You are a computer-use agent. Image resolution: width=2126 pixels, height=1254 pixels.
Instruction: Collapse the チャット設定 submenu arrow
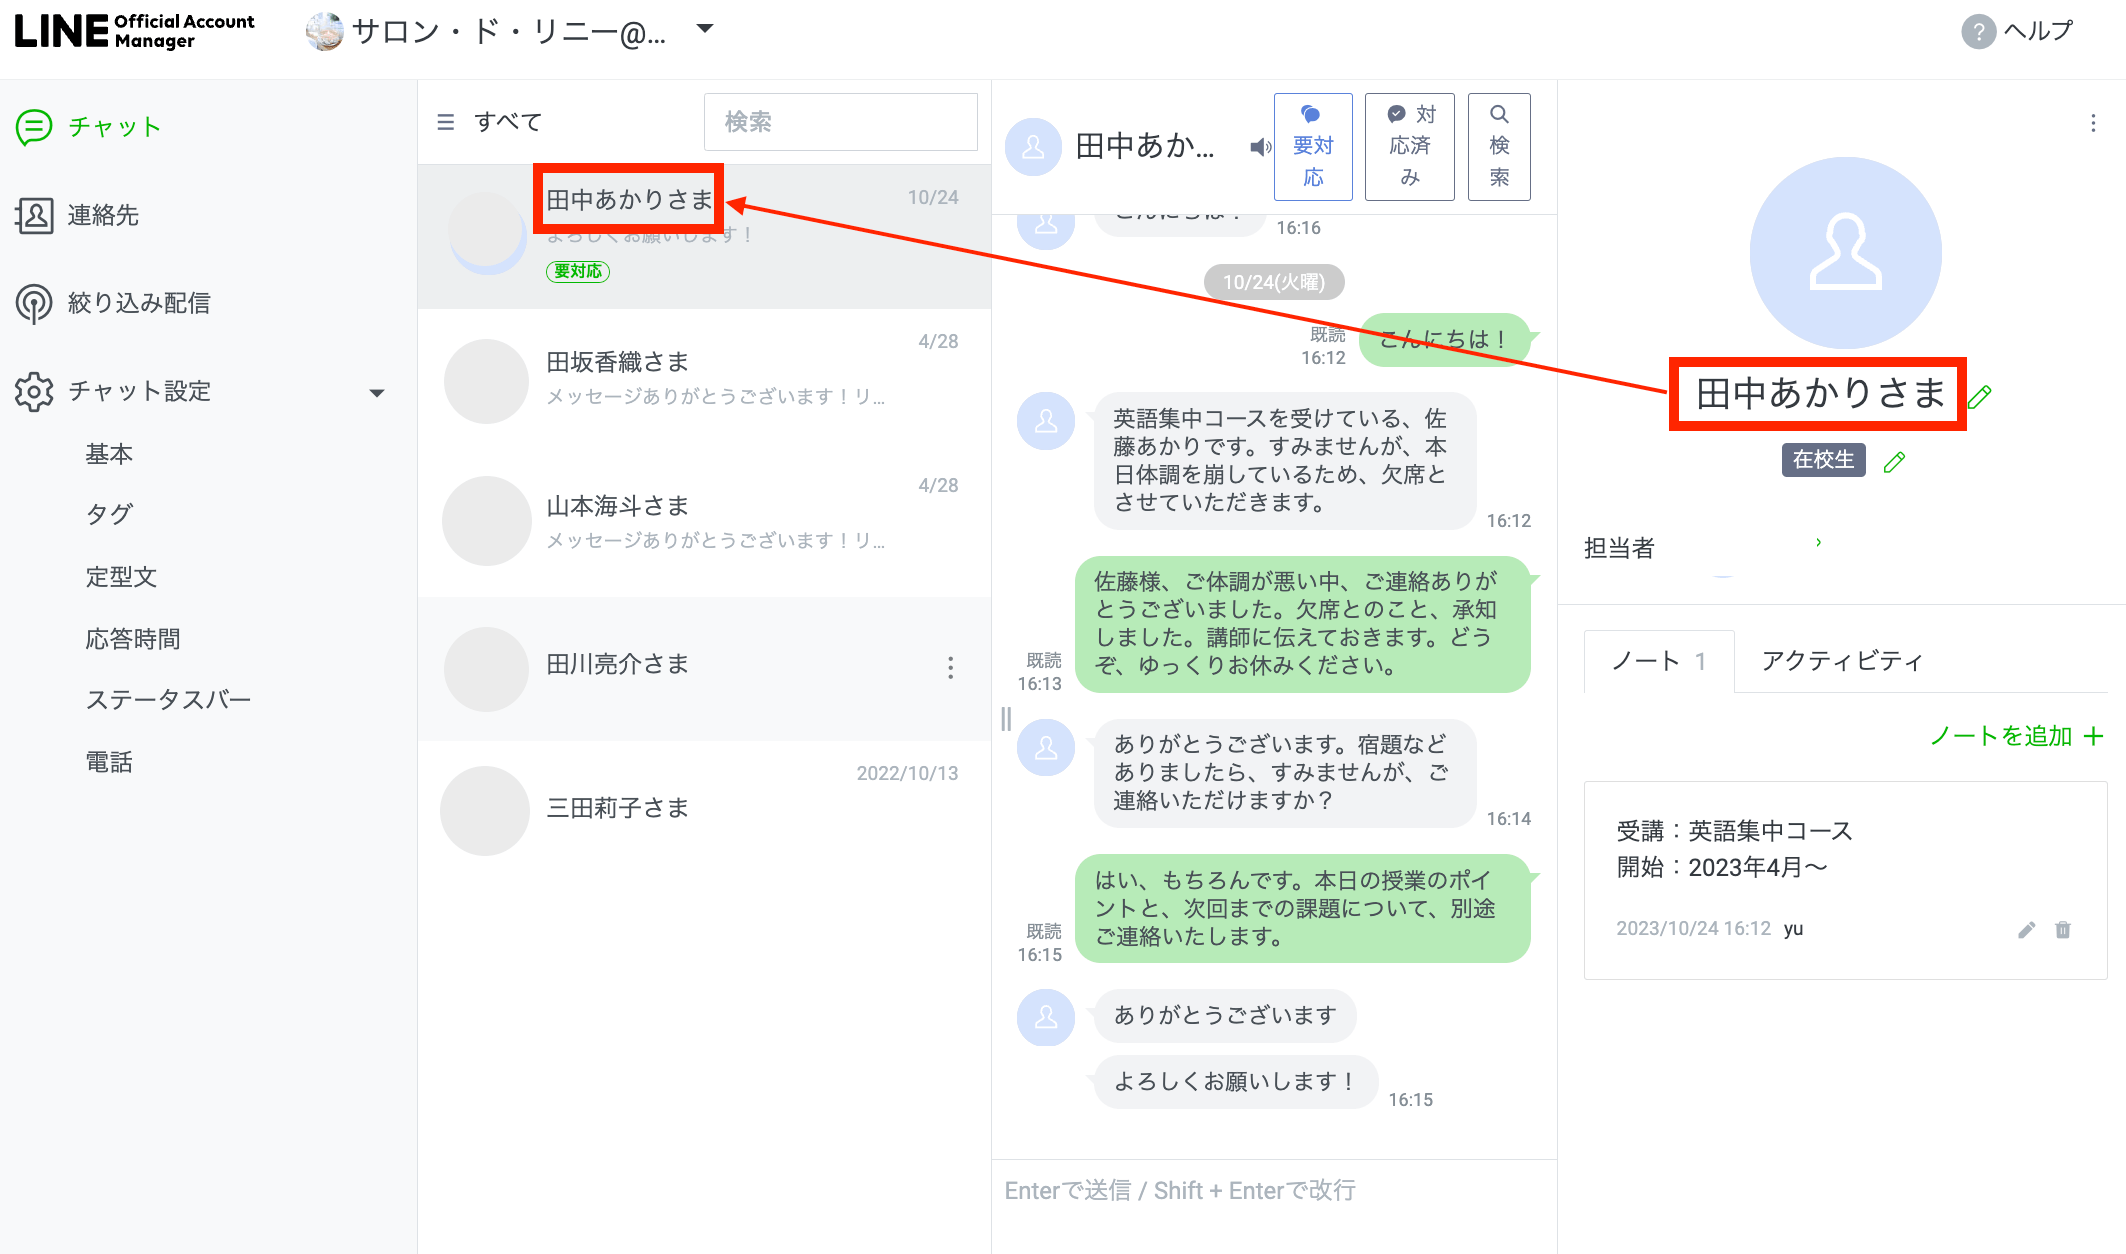click(377, 393)
